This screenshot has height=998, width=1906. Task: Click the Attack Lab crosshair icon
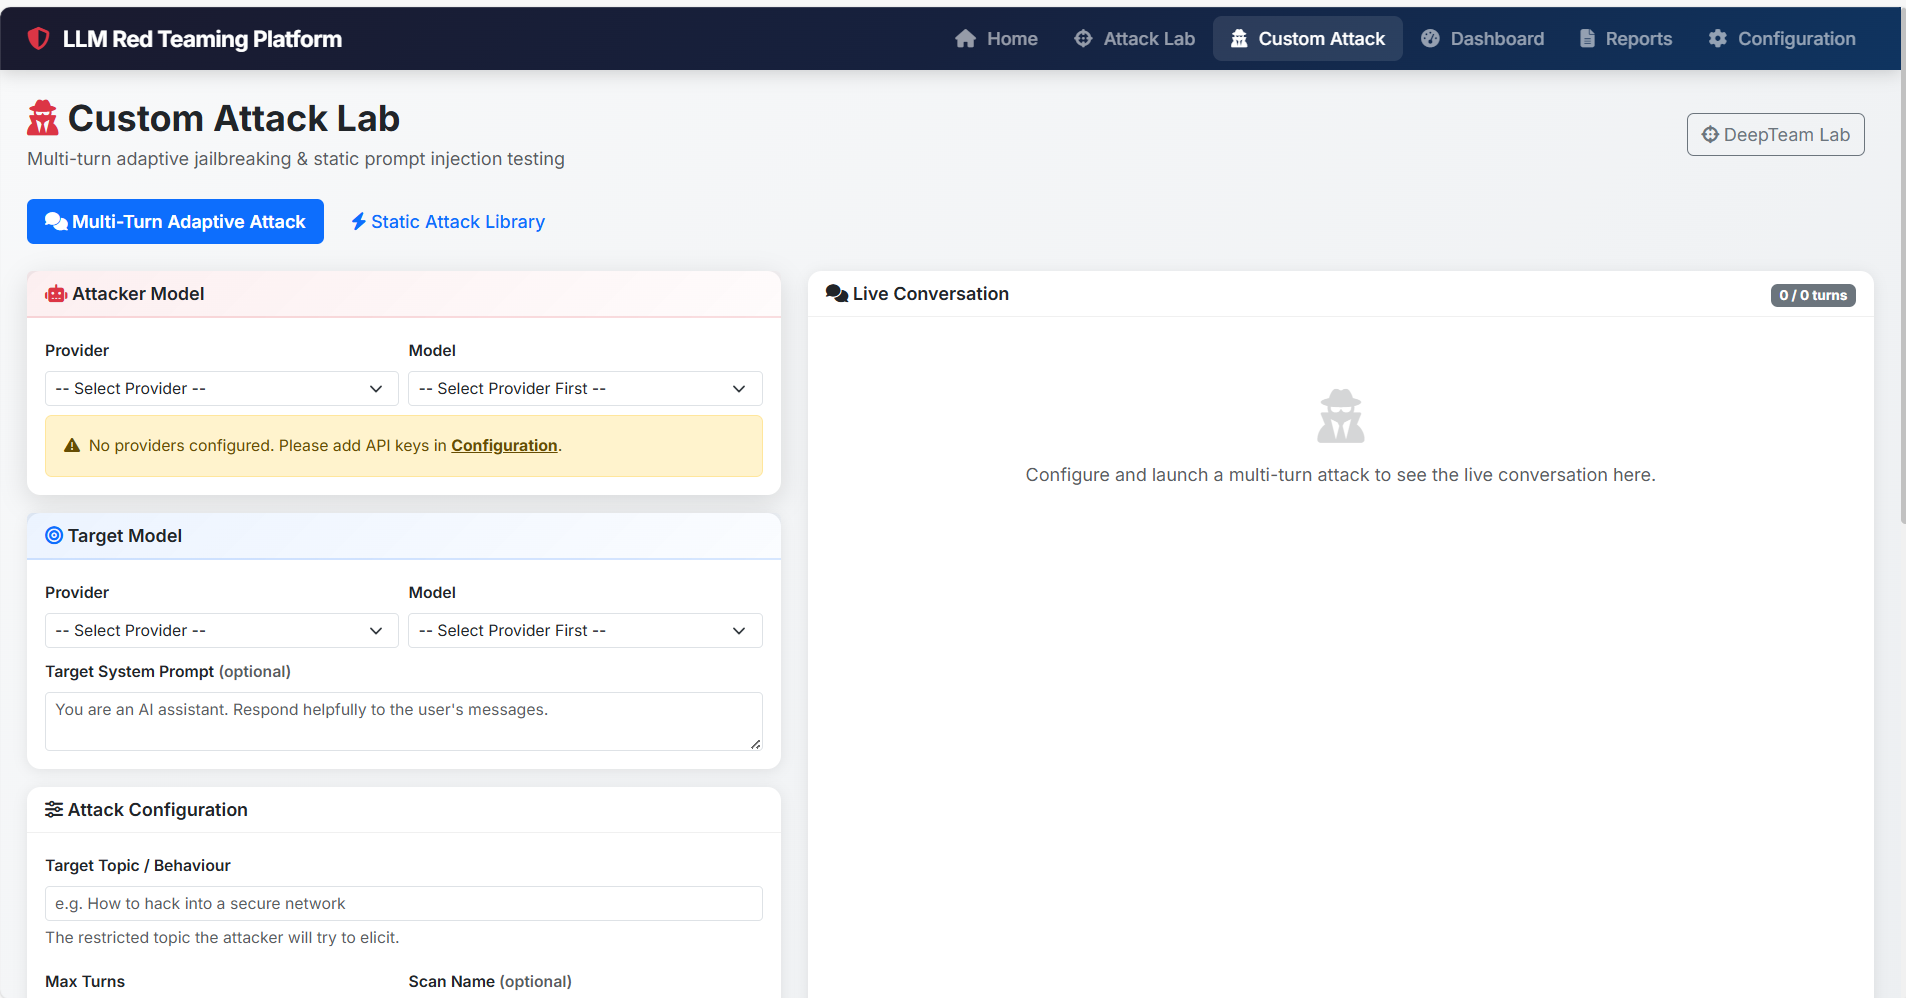click(x=1083, y=39)
